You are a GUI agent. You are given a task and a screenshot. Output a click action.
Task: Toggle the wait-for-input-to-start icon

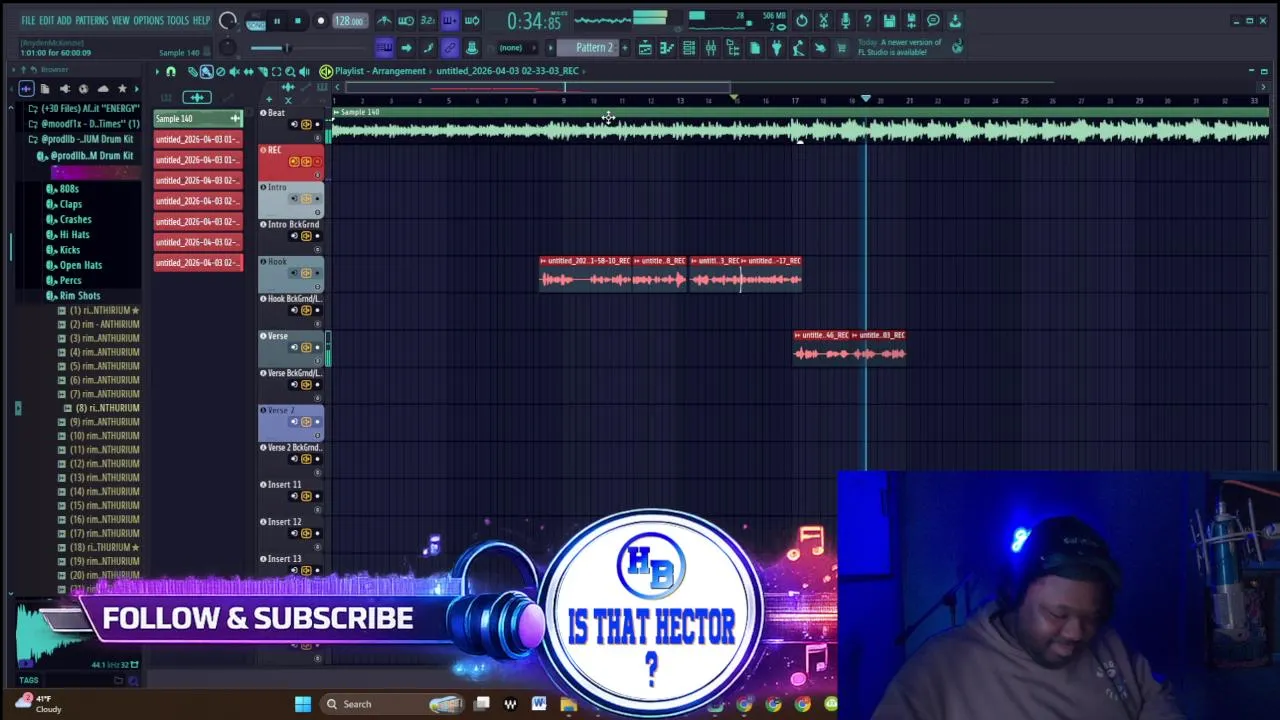coord(406,21)
